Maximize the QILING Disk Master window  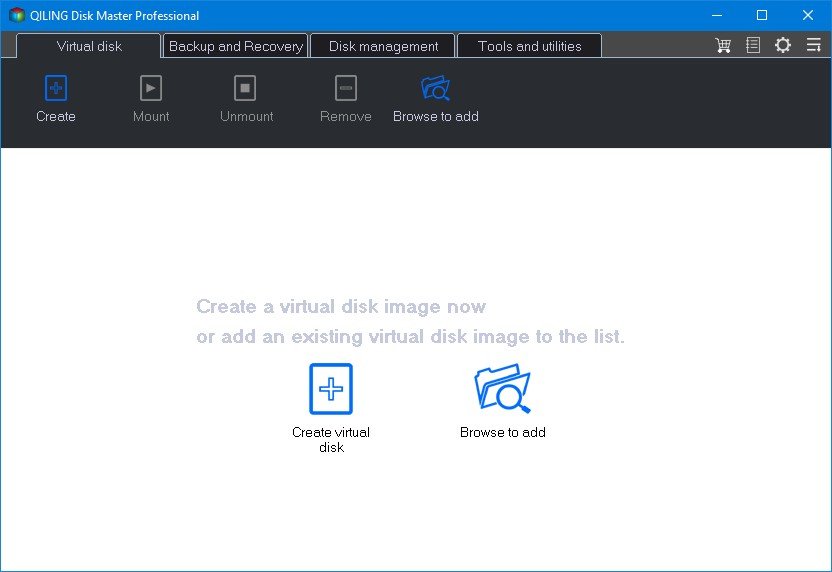point(762,15)
